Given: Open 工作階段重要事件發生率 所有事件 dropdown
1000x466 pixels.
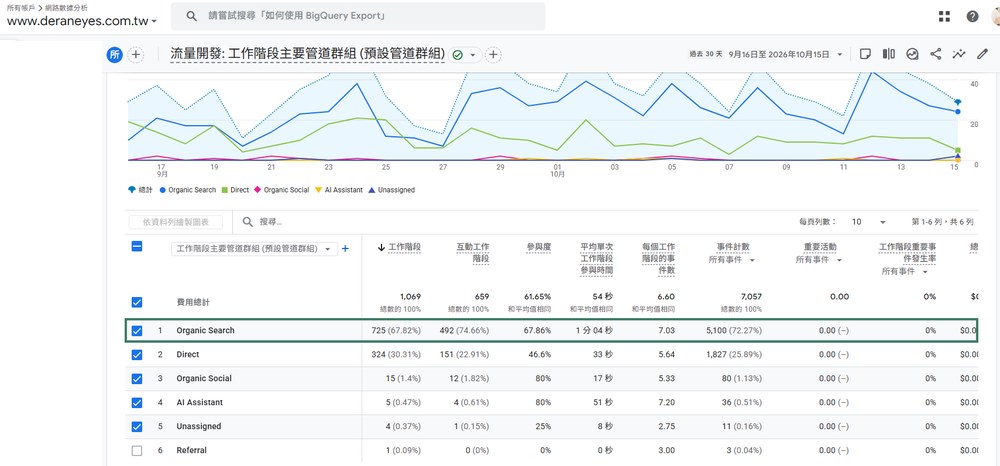Looking at the screenshot, I should coord(905,272).
